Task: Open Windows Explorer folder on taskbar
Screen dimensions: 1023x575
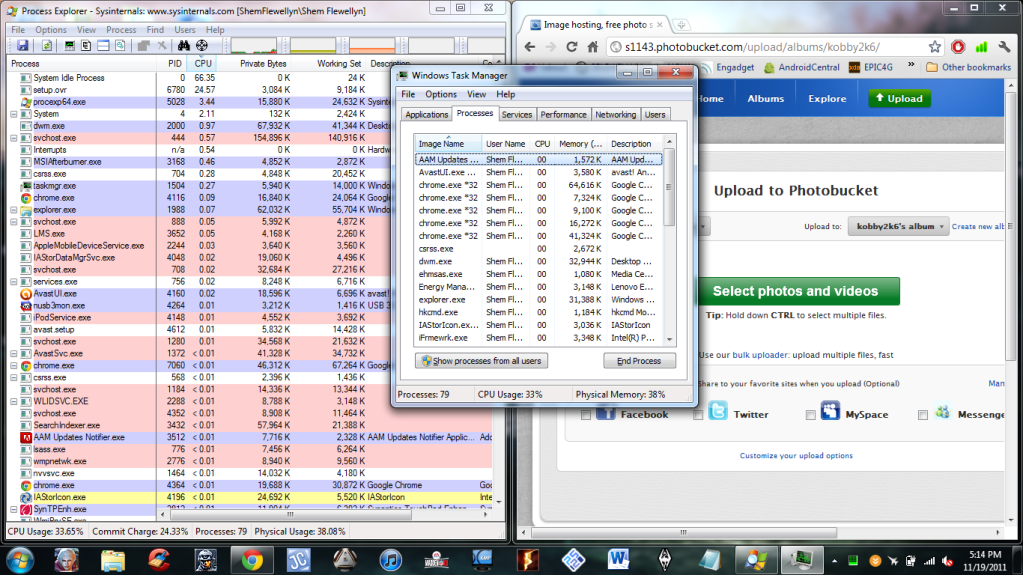Action: tap(113, 560)
